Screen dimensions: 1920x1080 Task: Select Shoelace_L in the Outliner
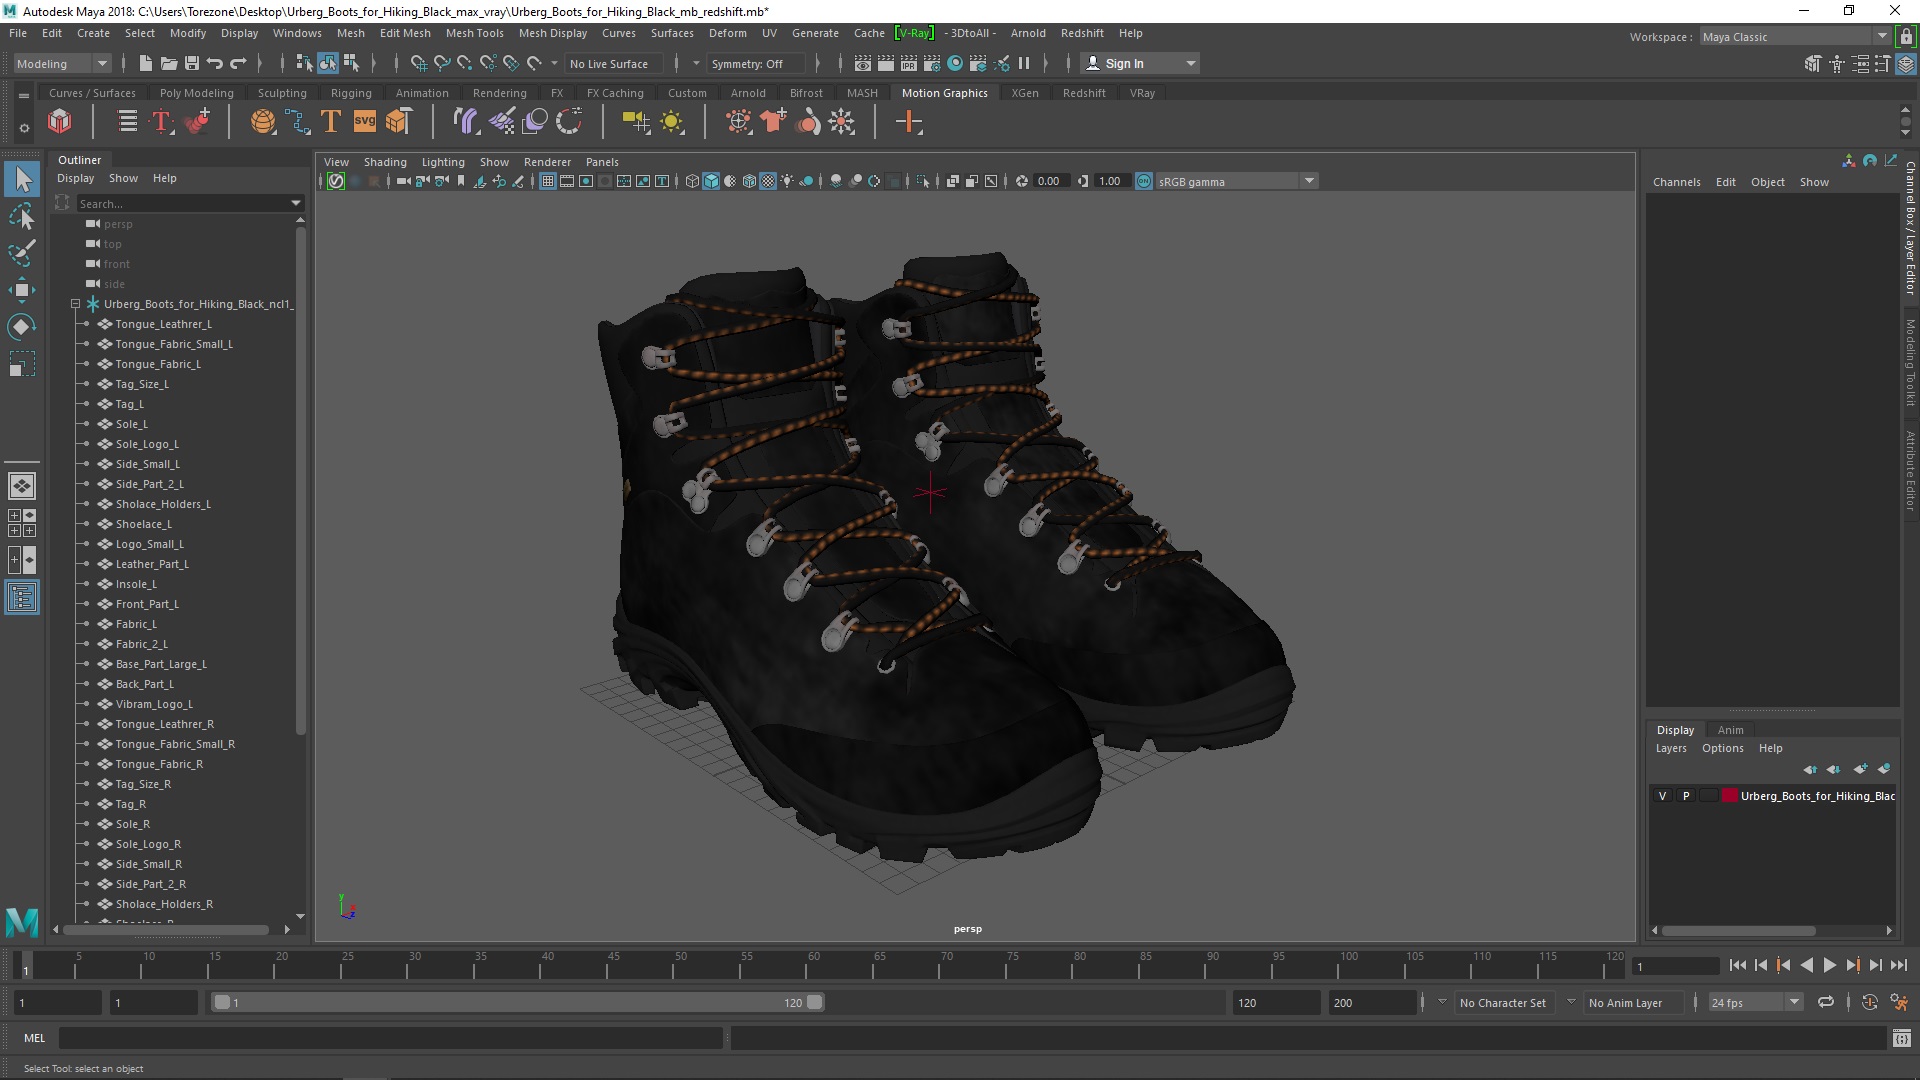tap(143, 524)
